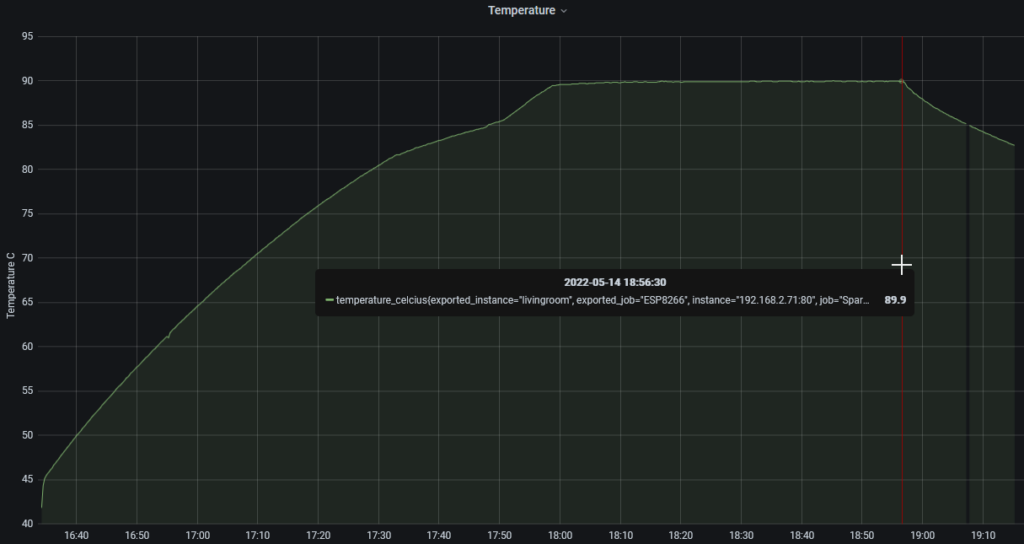Viewport: 1024px width, 544px height.
Task: Click the vertical Temperature C axis title
Action: [x=11, y=285]
